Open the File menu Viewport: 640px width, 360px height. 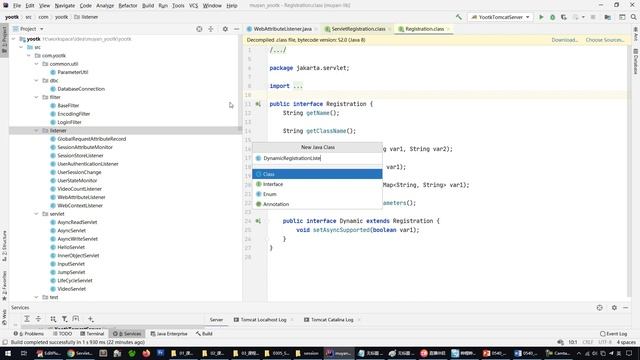click(x=17, y=6)
